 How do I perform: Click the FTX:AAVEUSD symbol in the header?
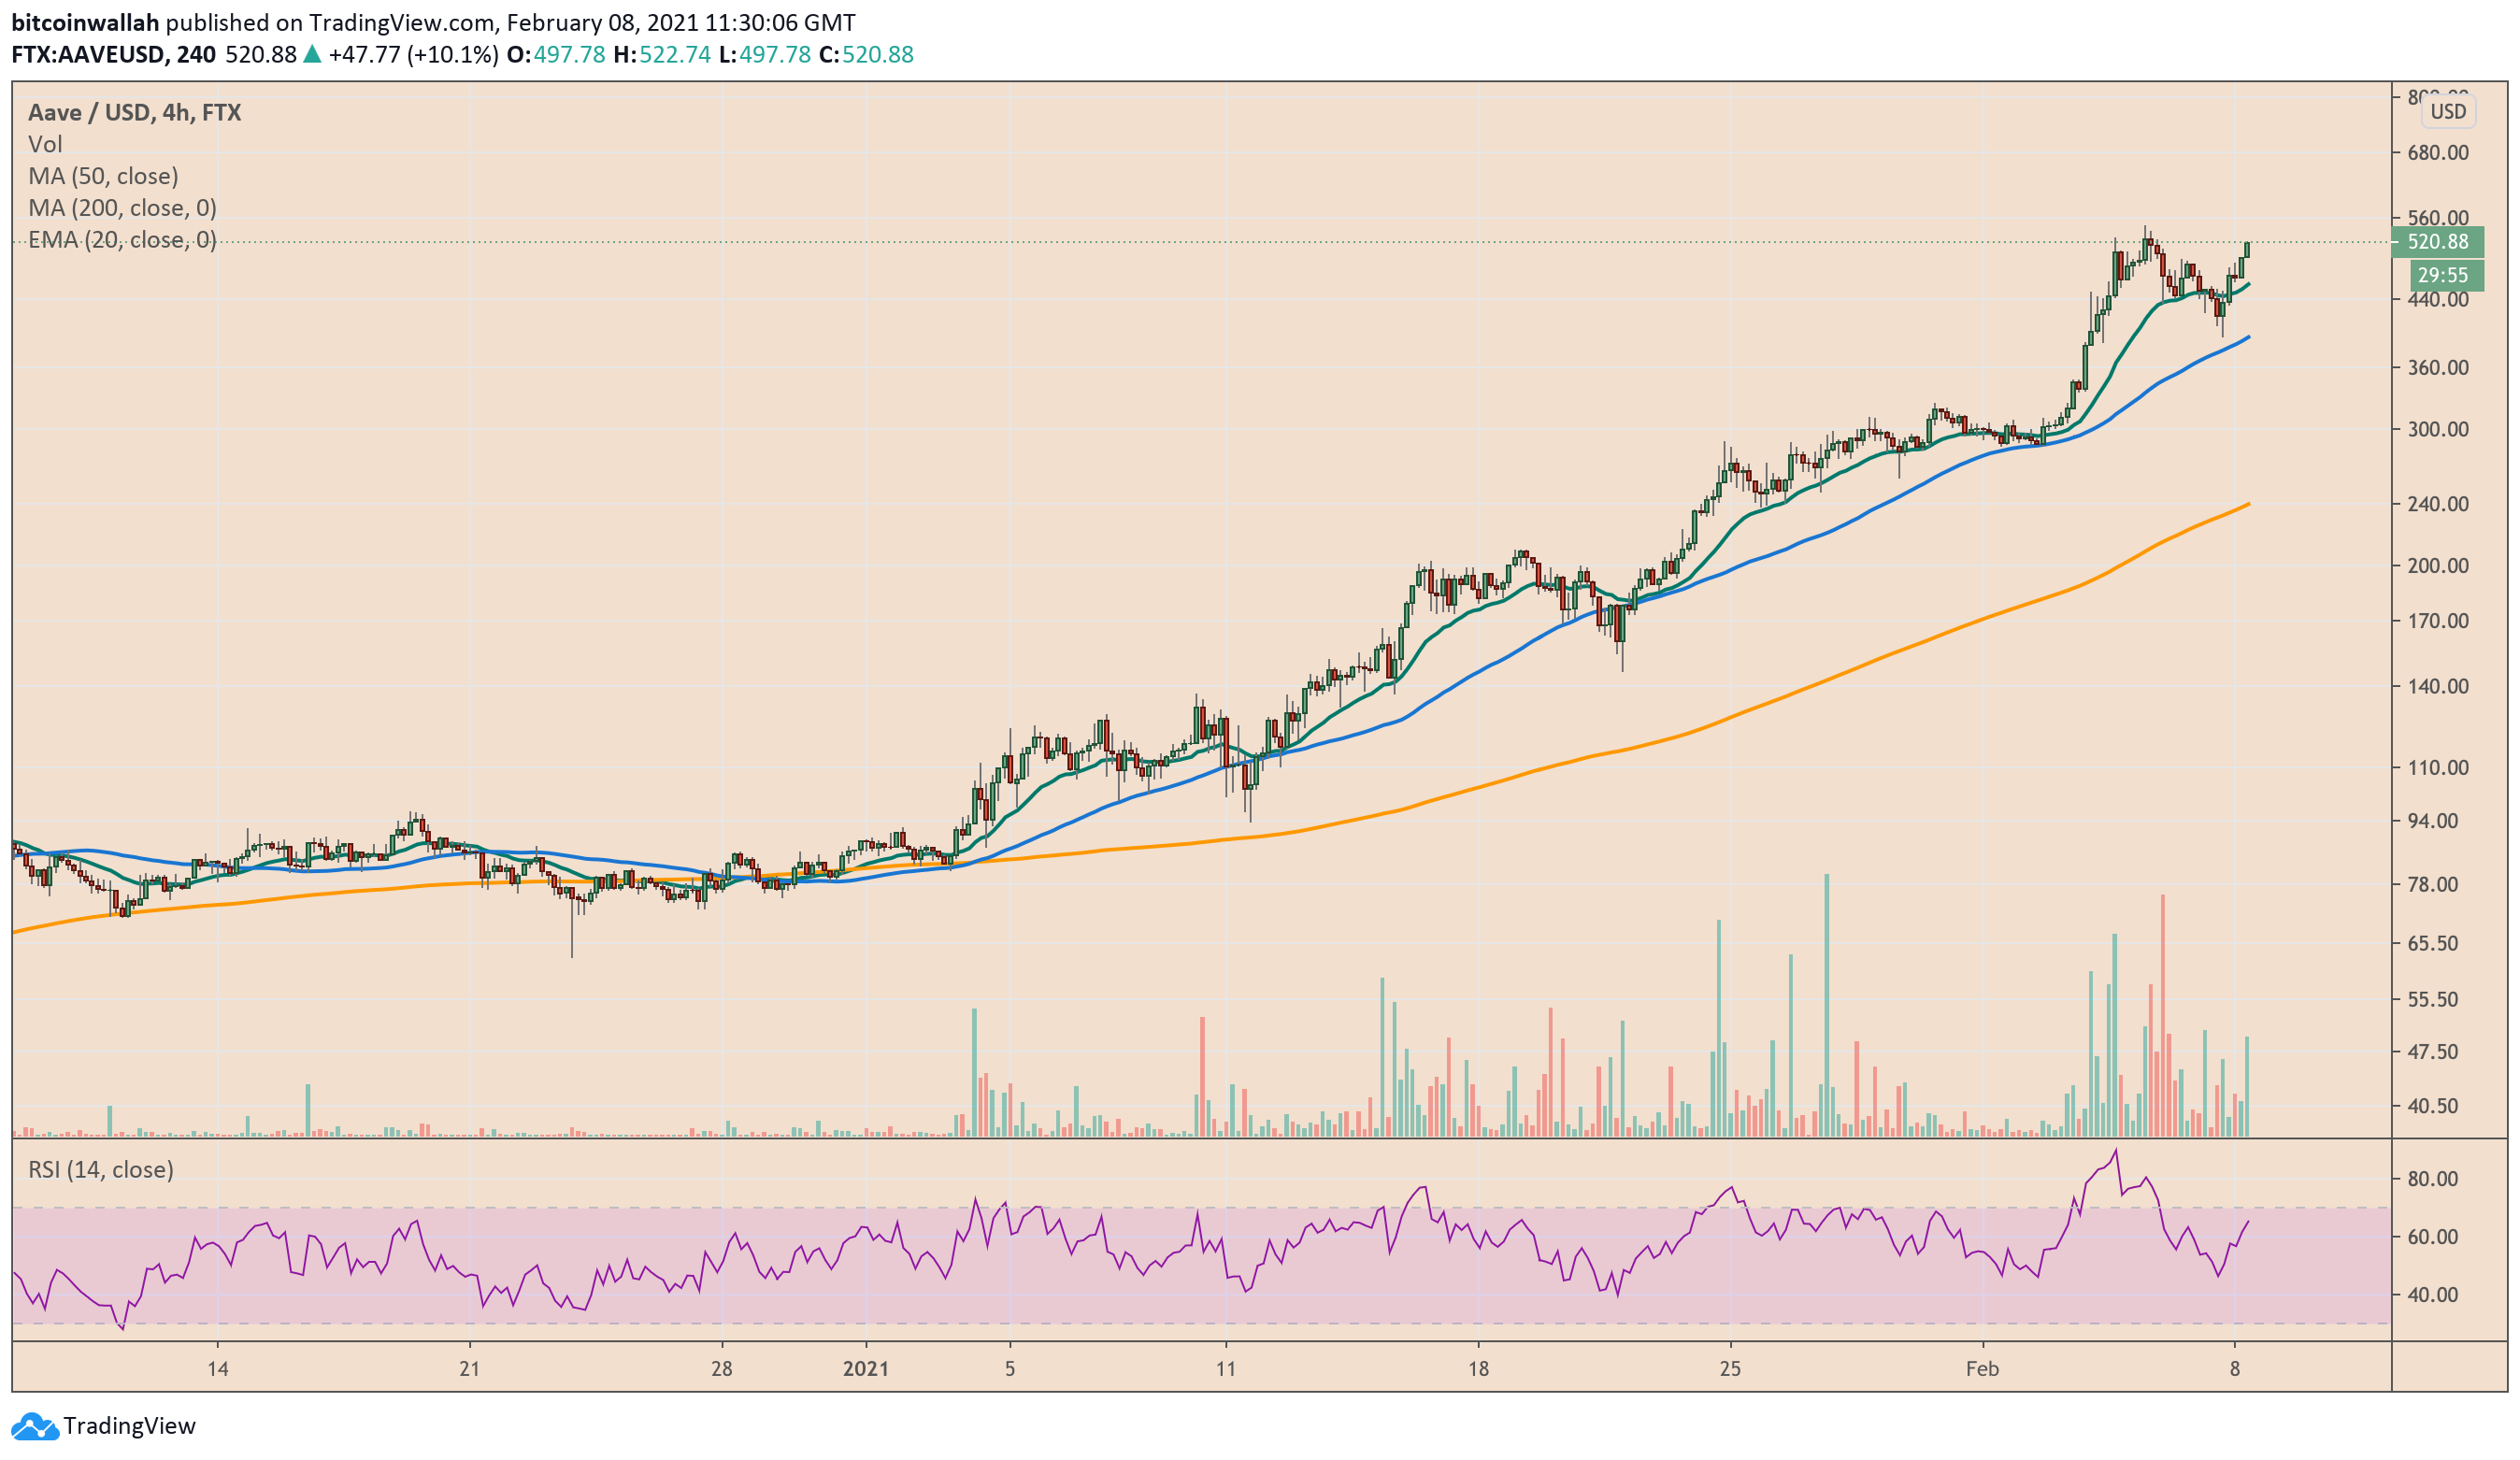click(x=88, y=54)
